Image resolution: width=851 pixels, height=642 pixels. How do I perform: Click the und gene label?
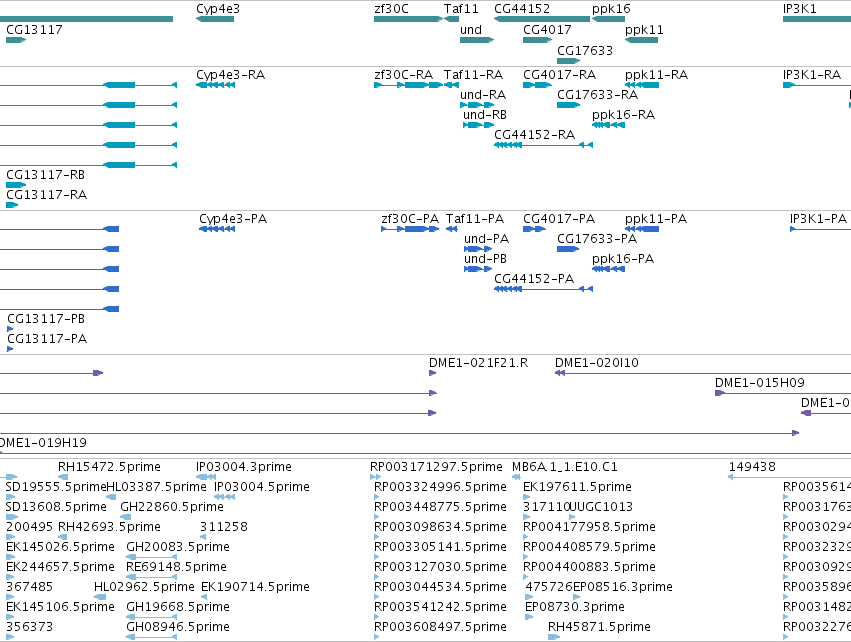471,29
